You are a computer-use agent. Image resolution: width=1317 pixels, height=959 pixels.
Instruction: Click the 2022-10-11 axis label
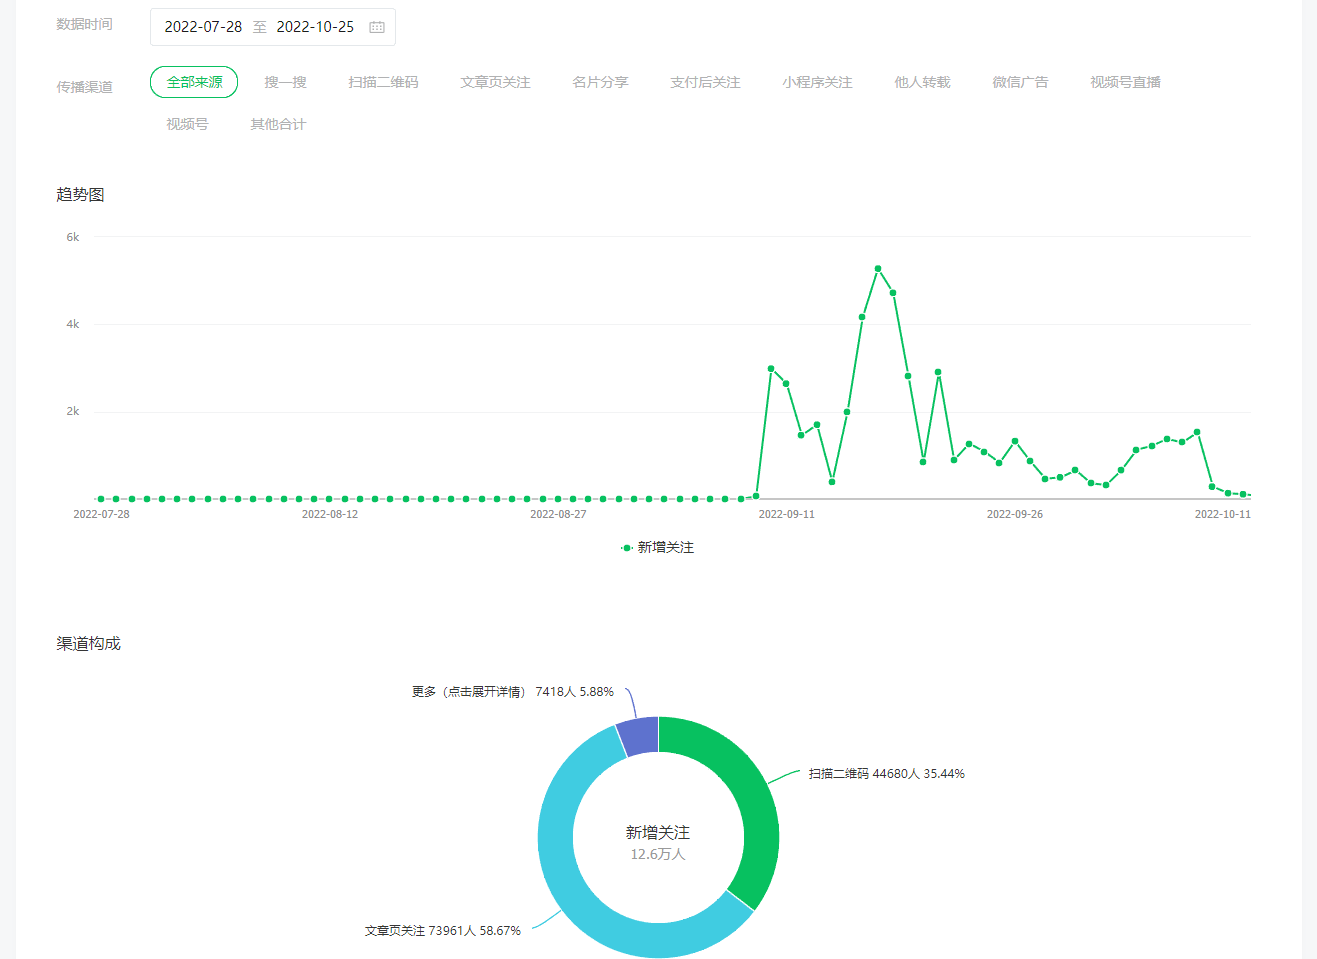click(x=1223, y=514)
